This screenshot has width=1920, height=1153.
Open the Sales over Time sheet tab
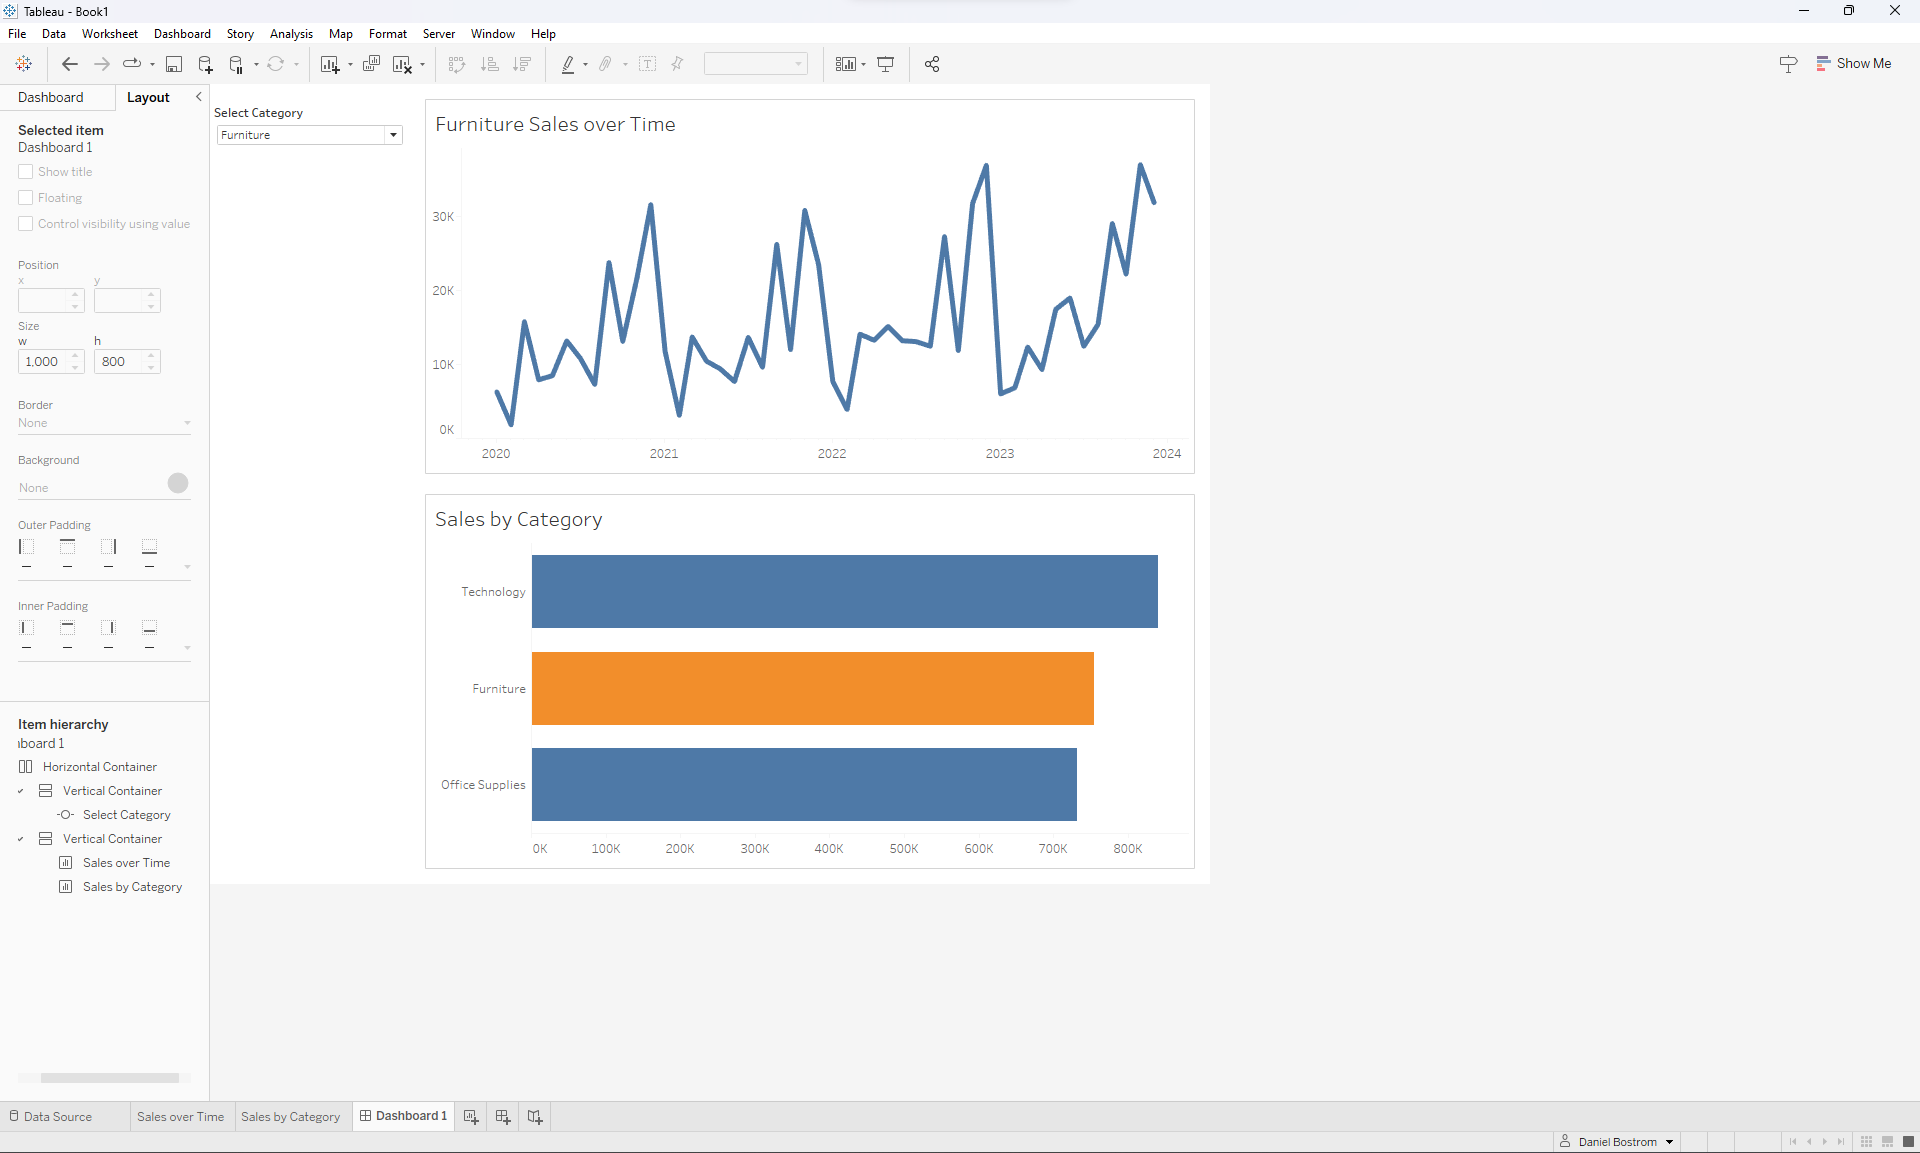coord(180,1116)
